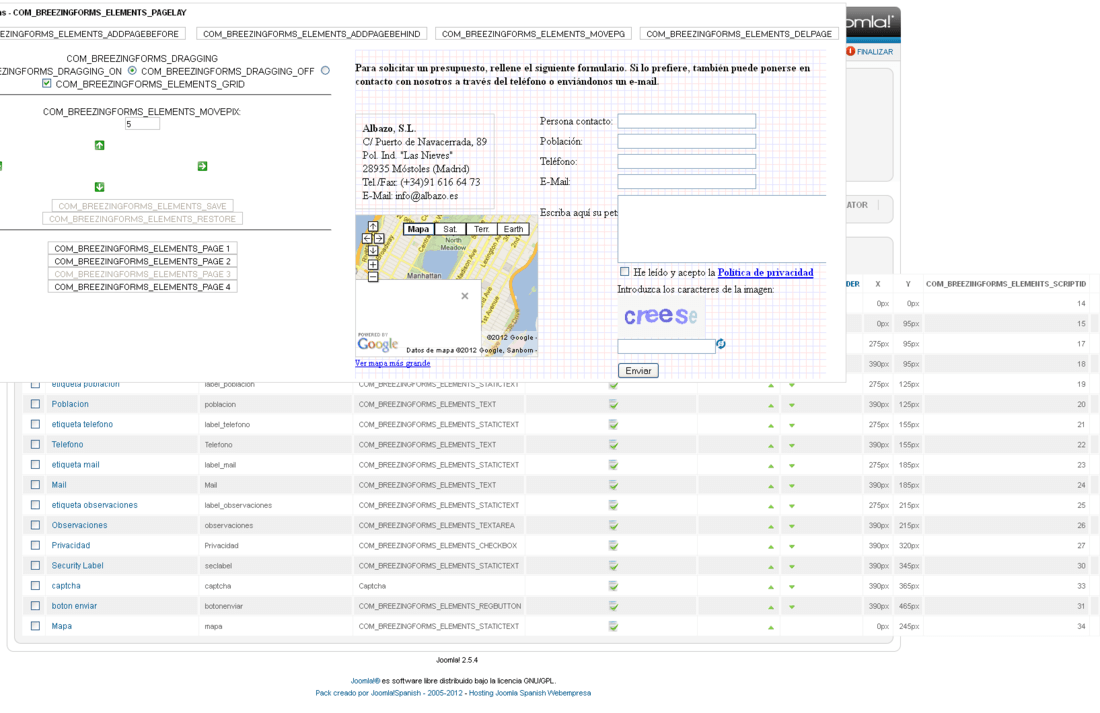Focus the Población text field
The height and width of the screenshot is (713, 1100).
[x=686, y=141]
